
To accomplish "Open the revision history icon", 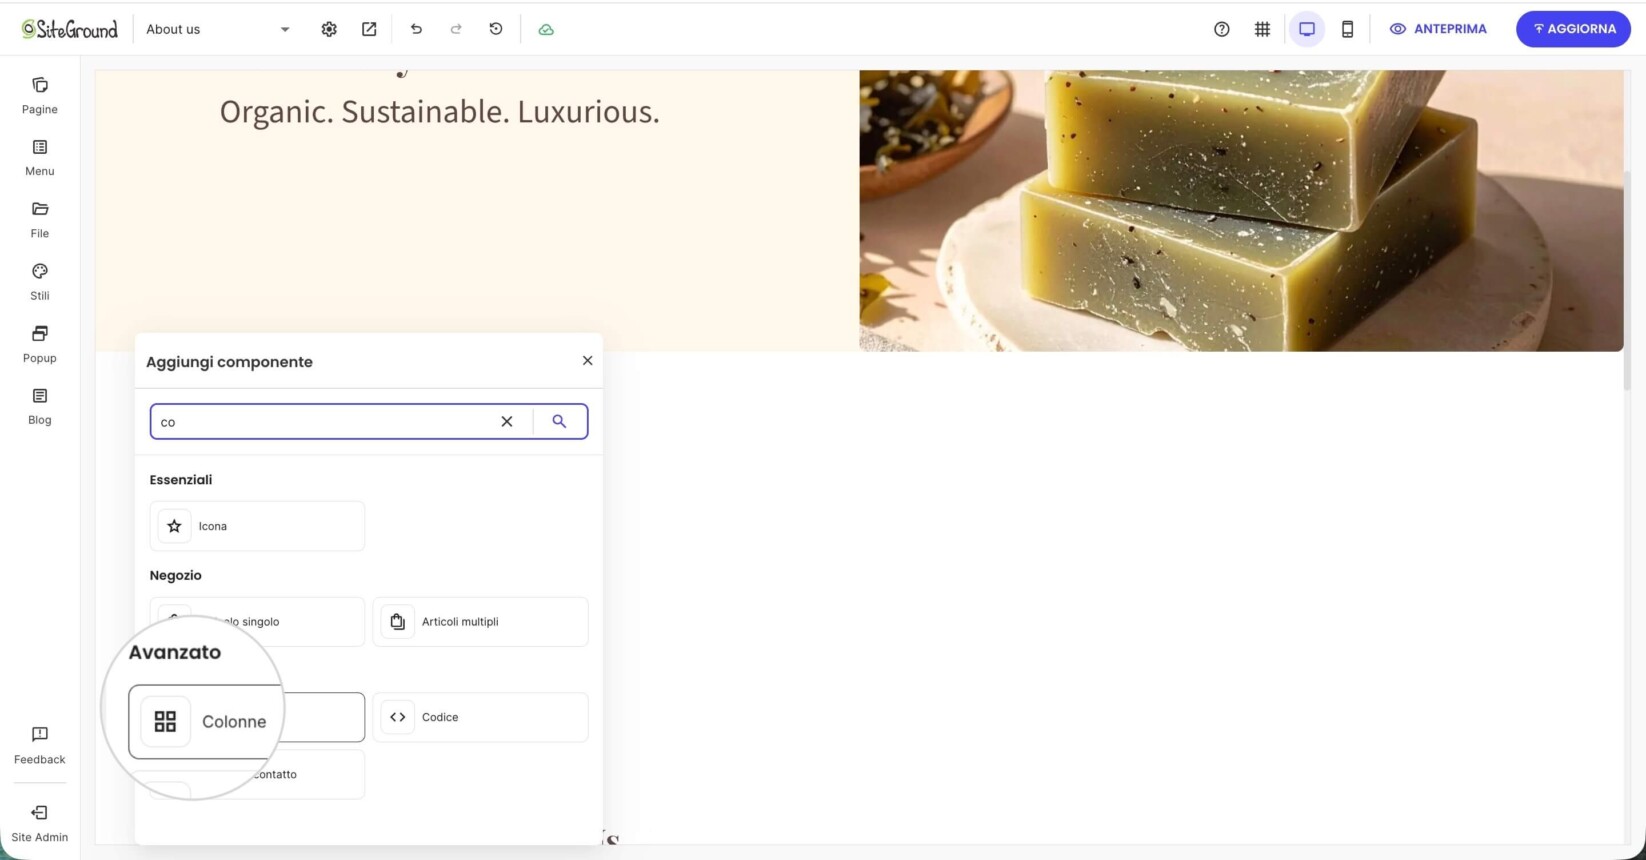I will point(496,29).
